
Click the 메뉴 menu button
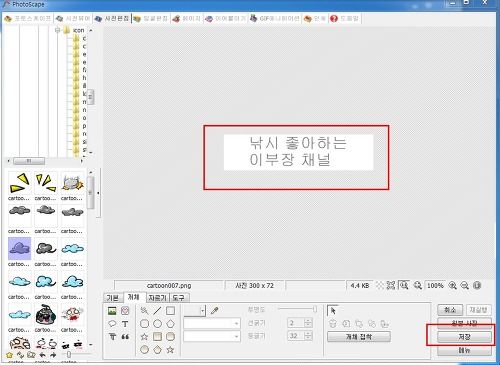(464, 350)
